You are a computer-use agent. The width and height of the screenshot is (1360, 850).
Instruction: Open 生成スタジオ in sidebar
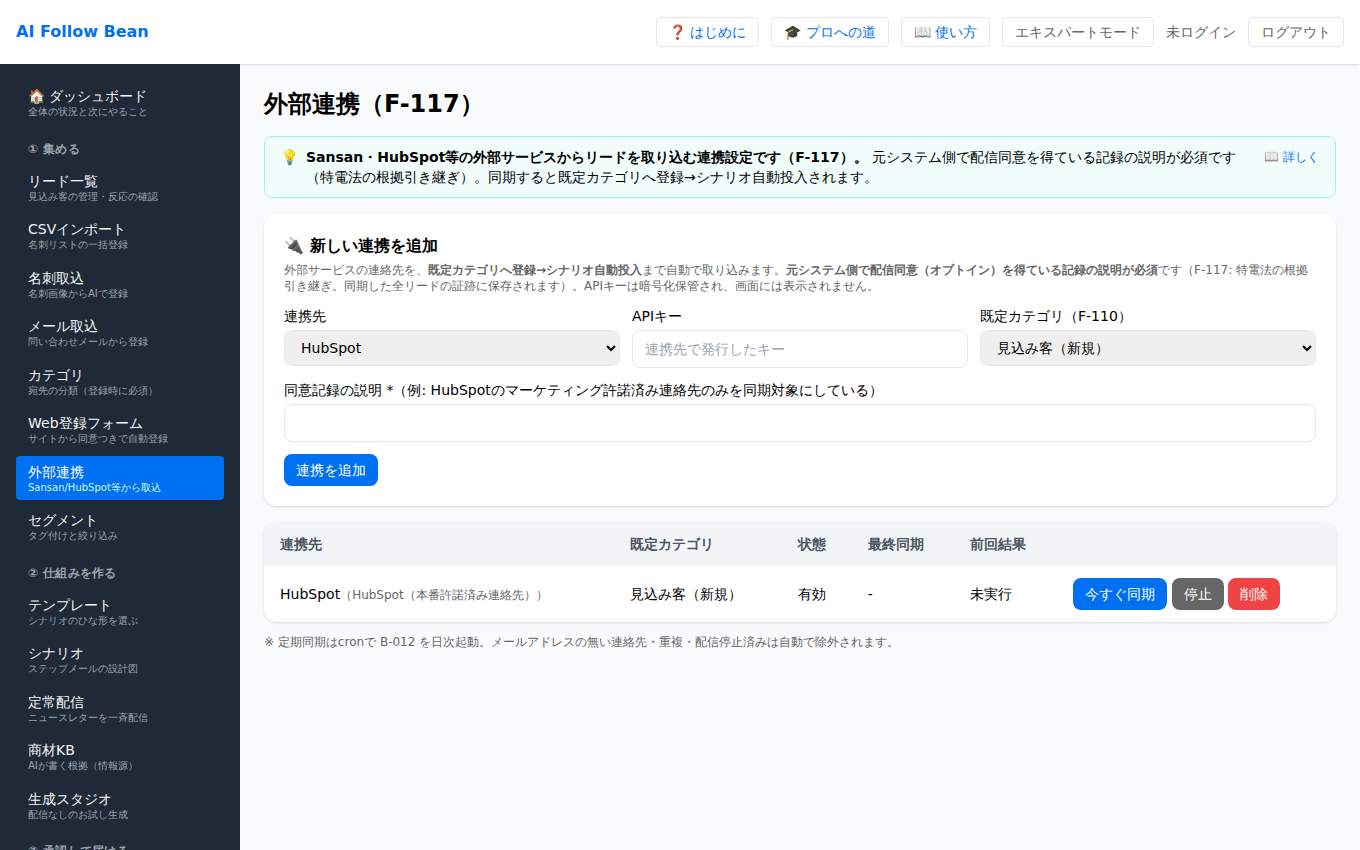[120, 806]
